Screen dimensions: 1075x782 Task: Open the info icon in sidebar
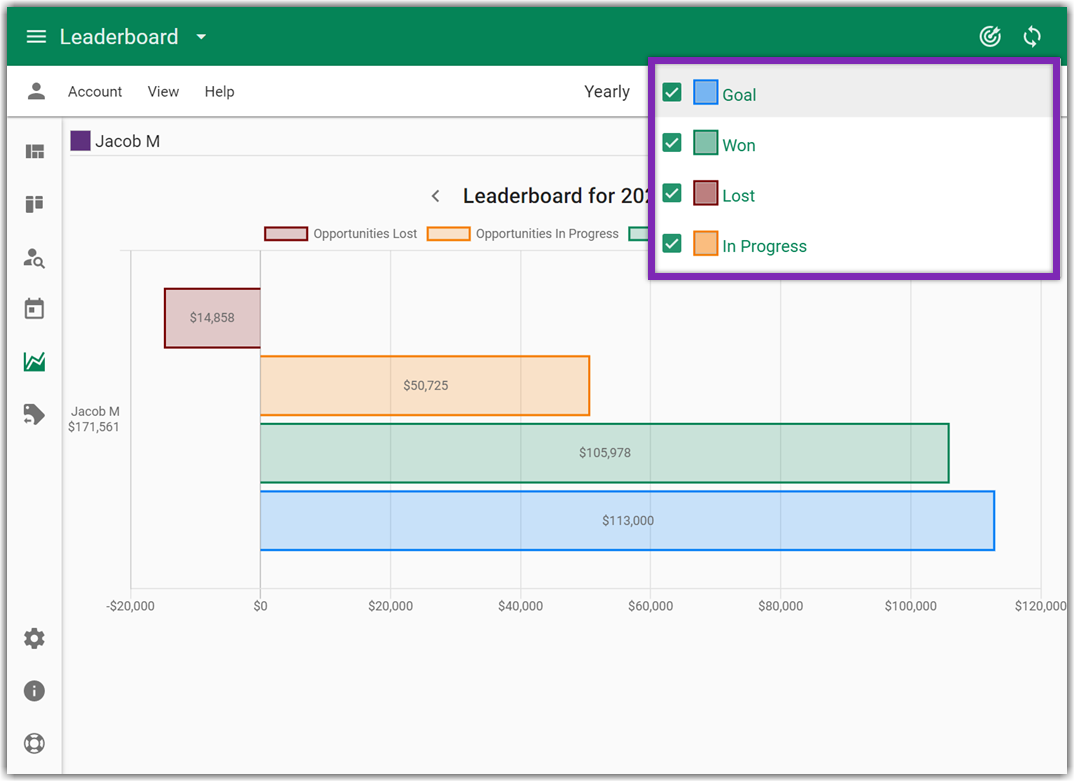click(x=34, y=691)
